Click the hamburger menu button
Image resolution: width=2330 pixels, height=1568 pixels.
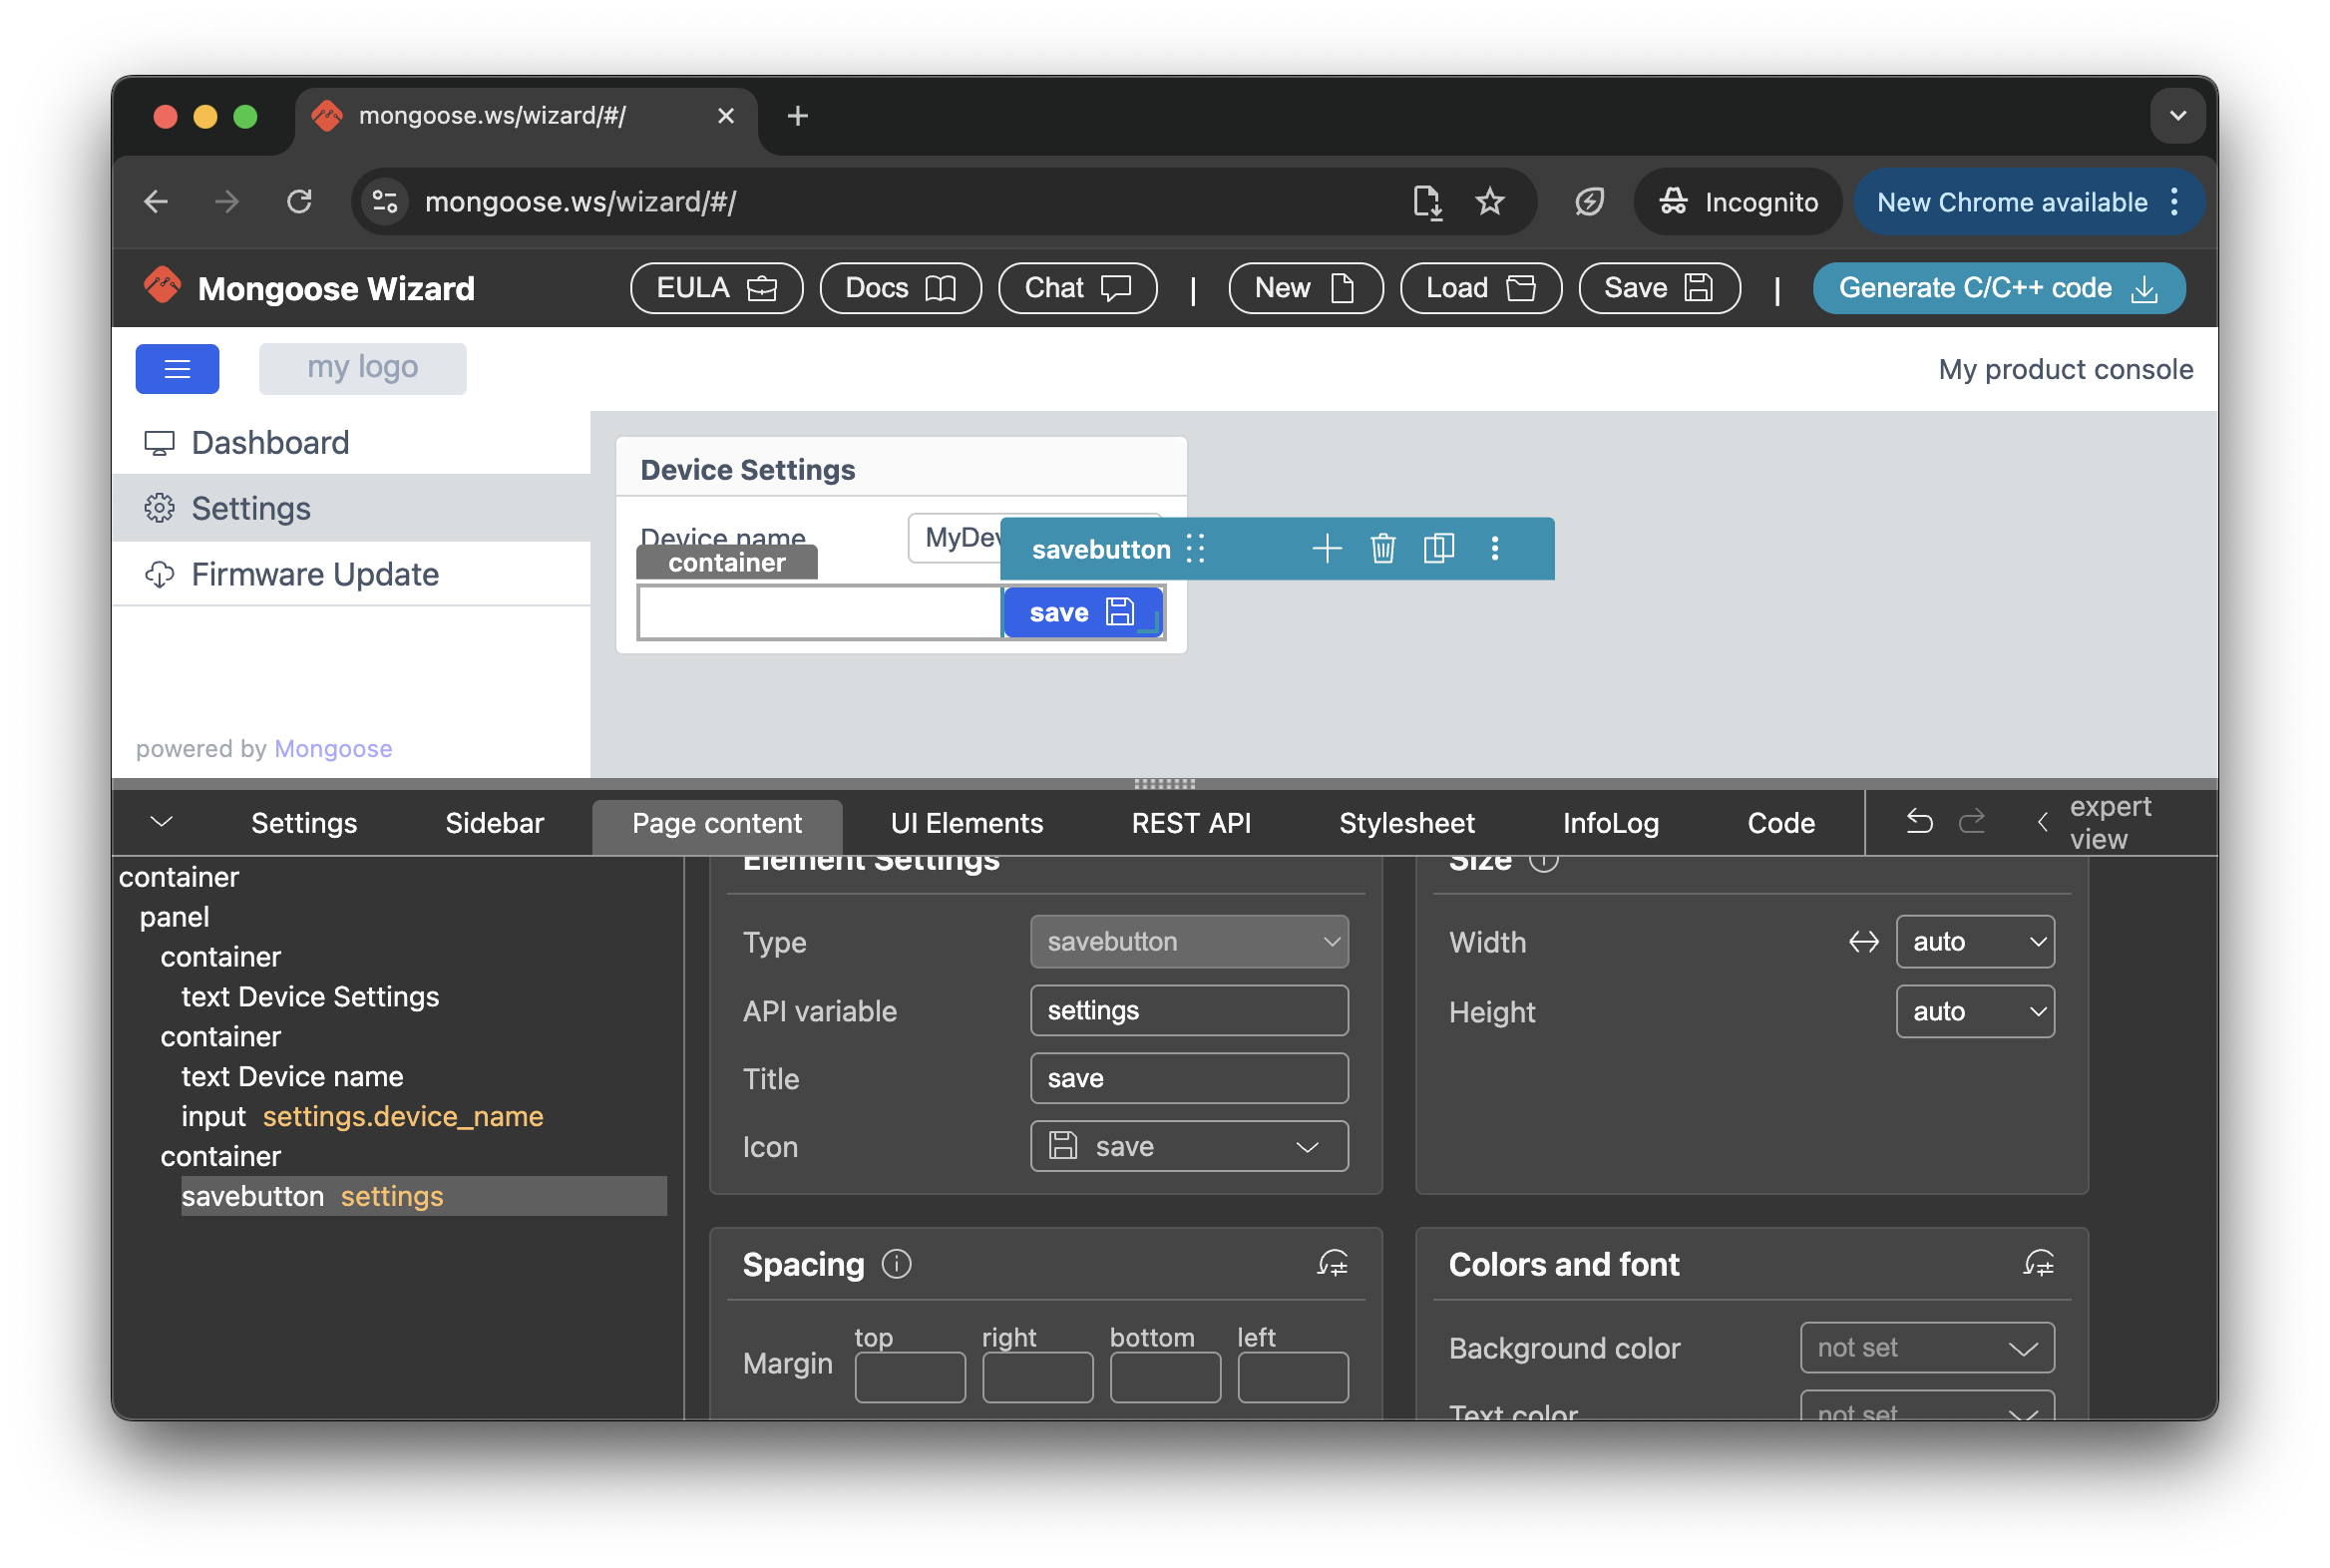[177, 369]
